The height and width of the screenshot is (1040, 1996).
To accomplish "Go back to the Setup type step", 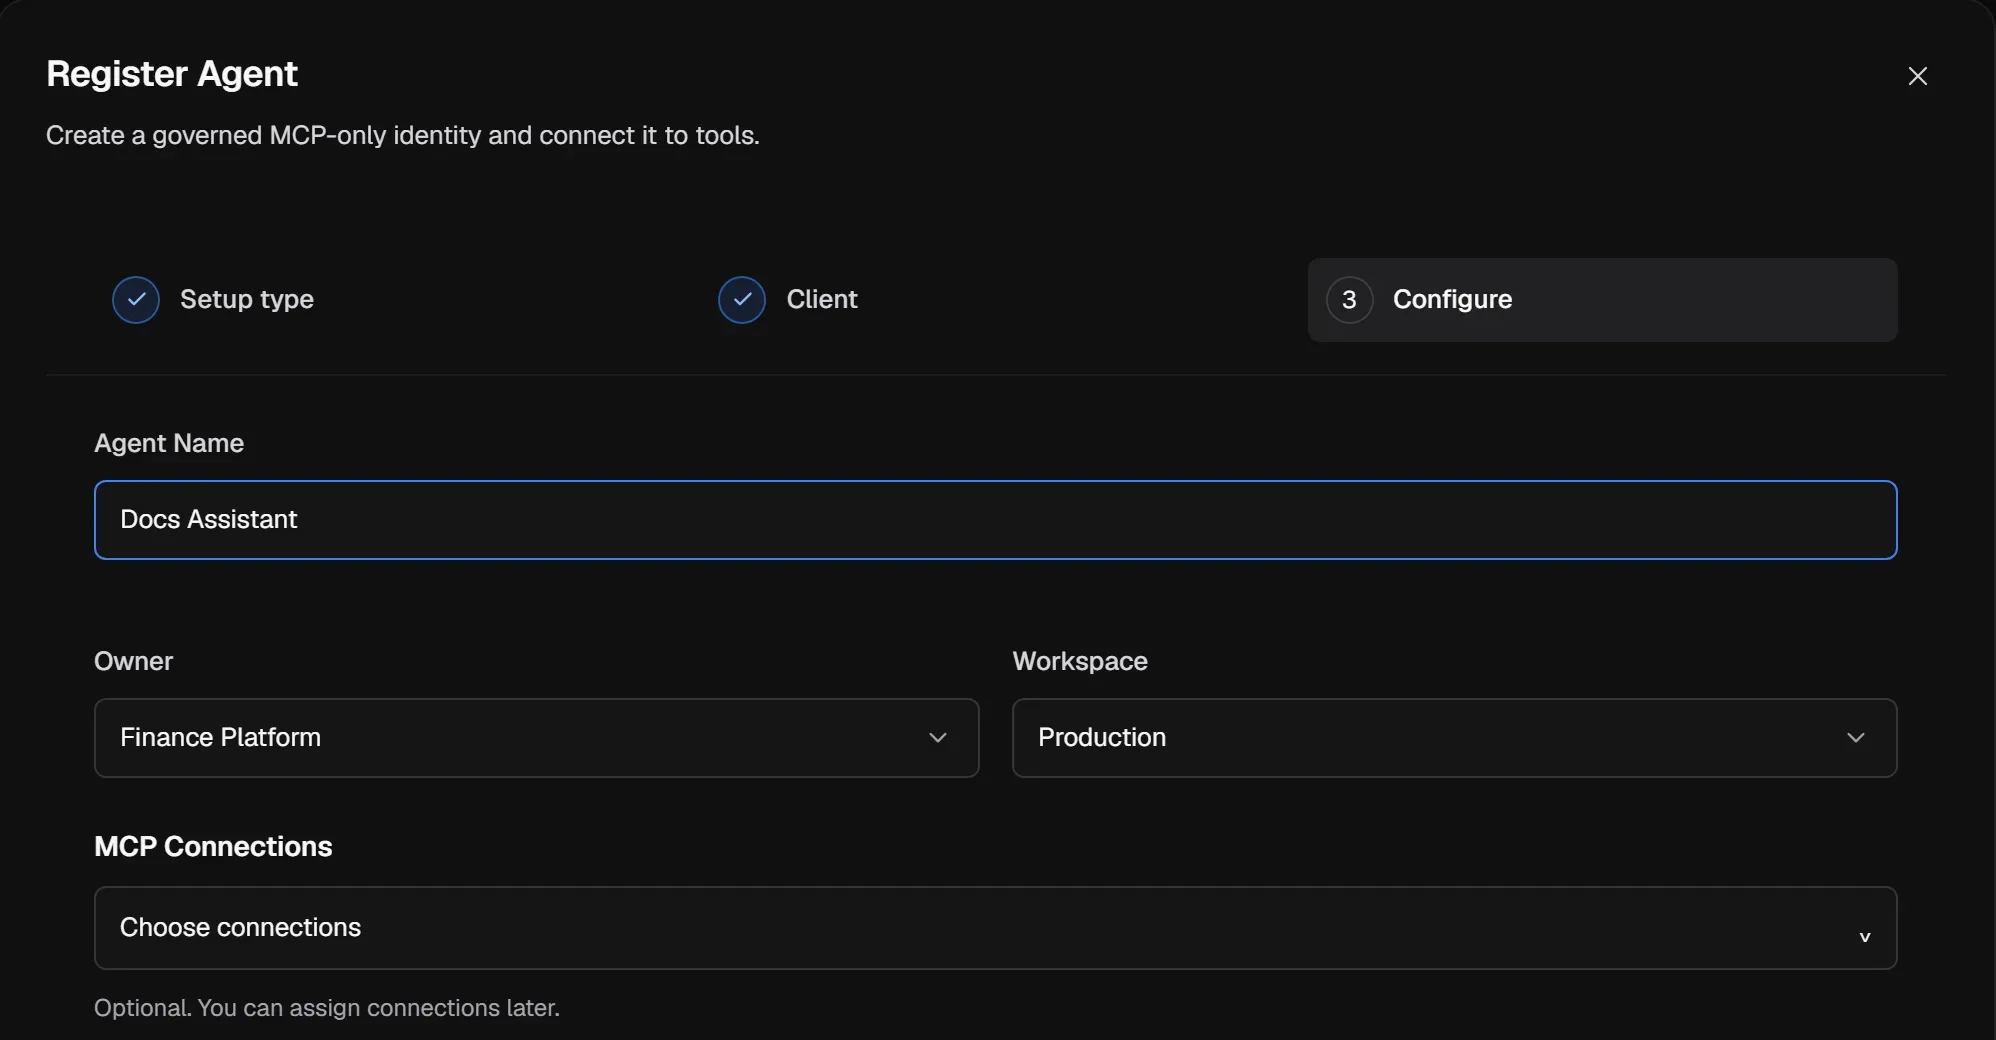I will 213,300.
